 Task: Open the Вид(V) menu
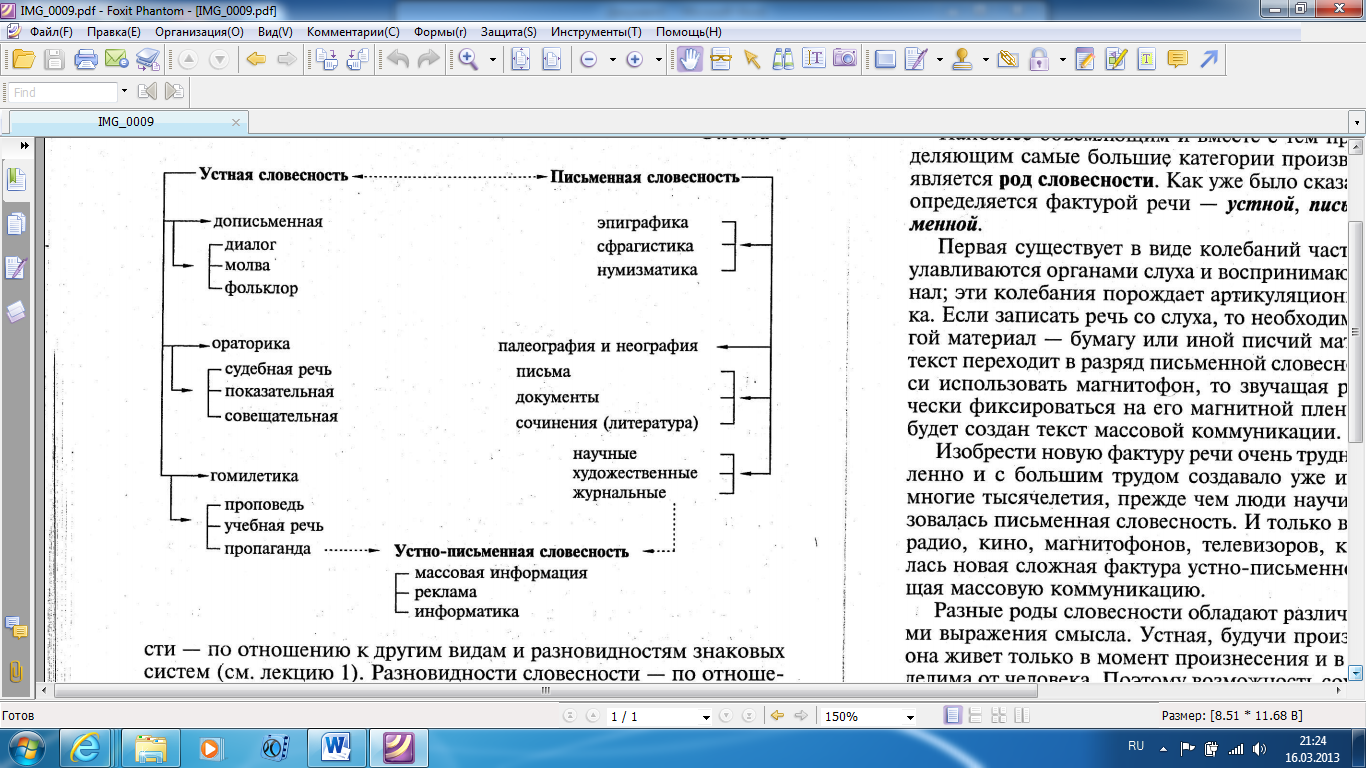coord(275,32)
